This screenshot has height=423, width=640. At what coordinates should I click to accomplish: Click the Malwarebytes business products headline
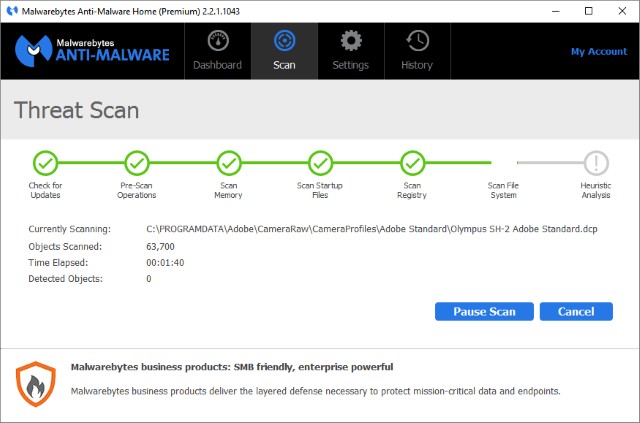tap(232, 367)
